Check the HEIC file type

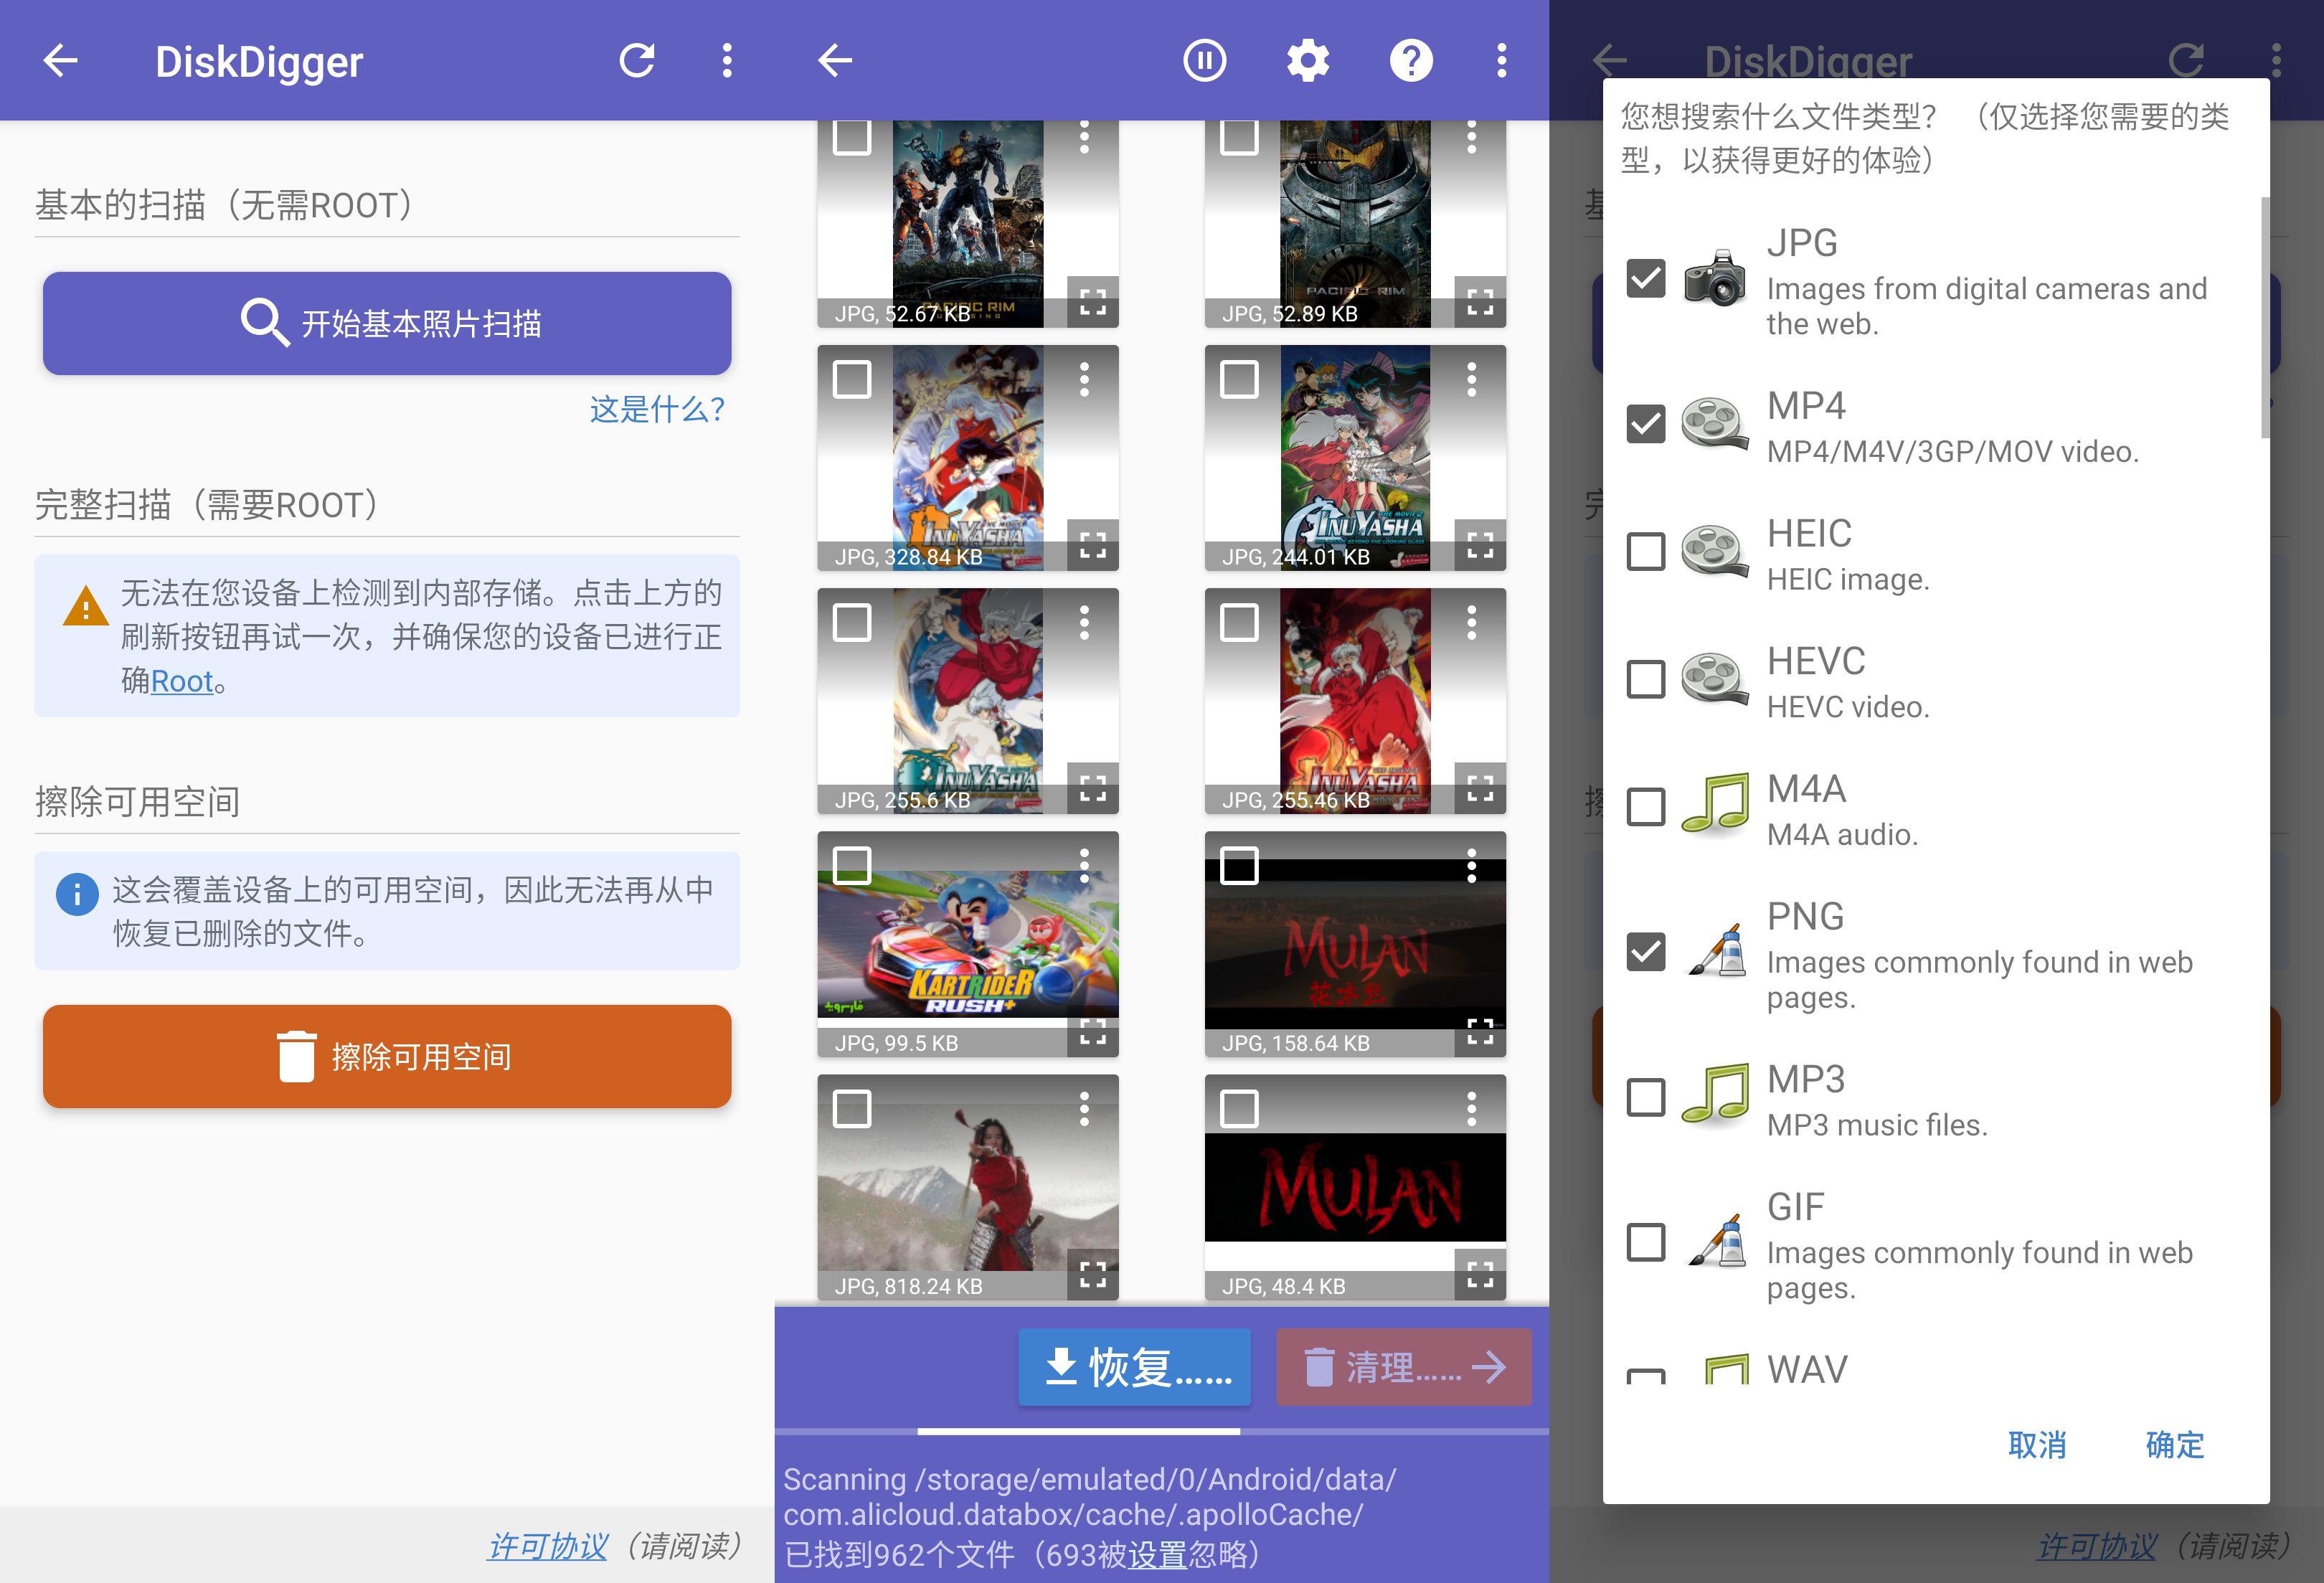pos(1645,551)
